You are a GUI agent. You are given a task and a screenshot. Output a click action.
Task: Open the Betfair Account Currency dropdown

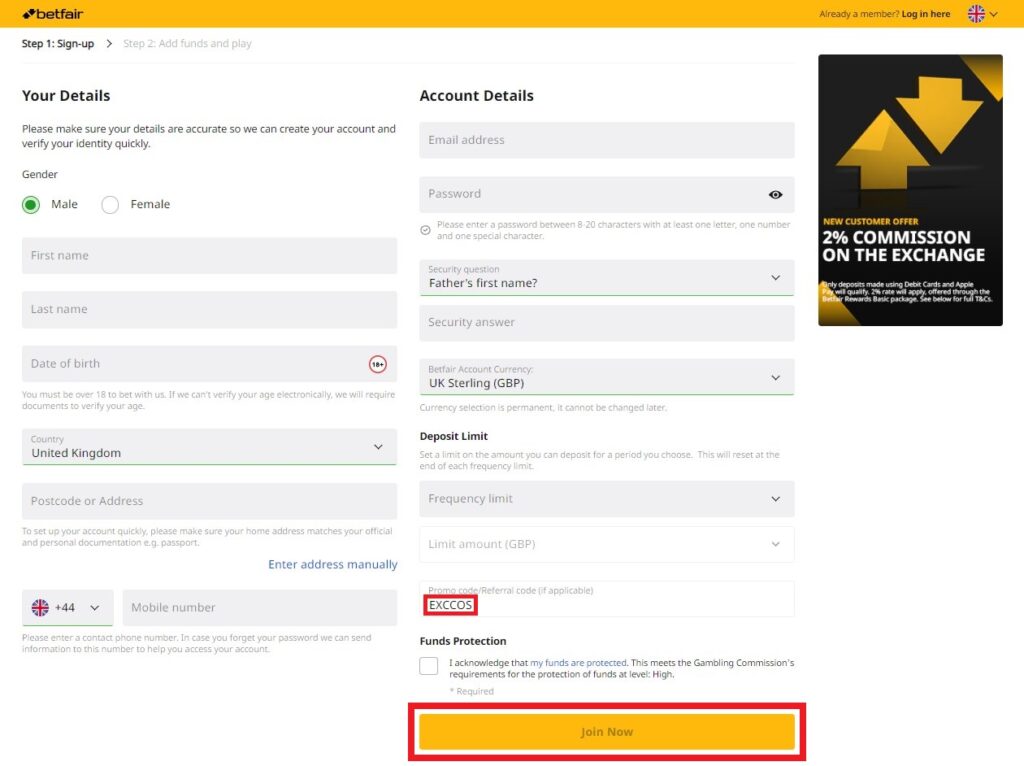[x=778, y=377]
